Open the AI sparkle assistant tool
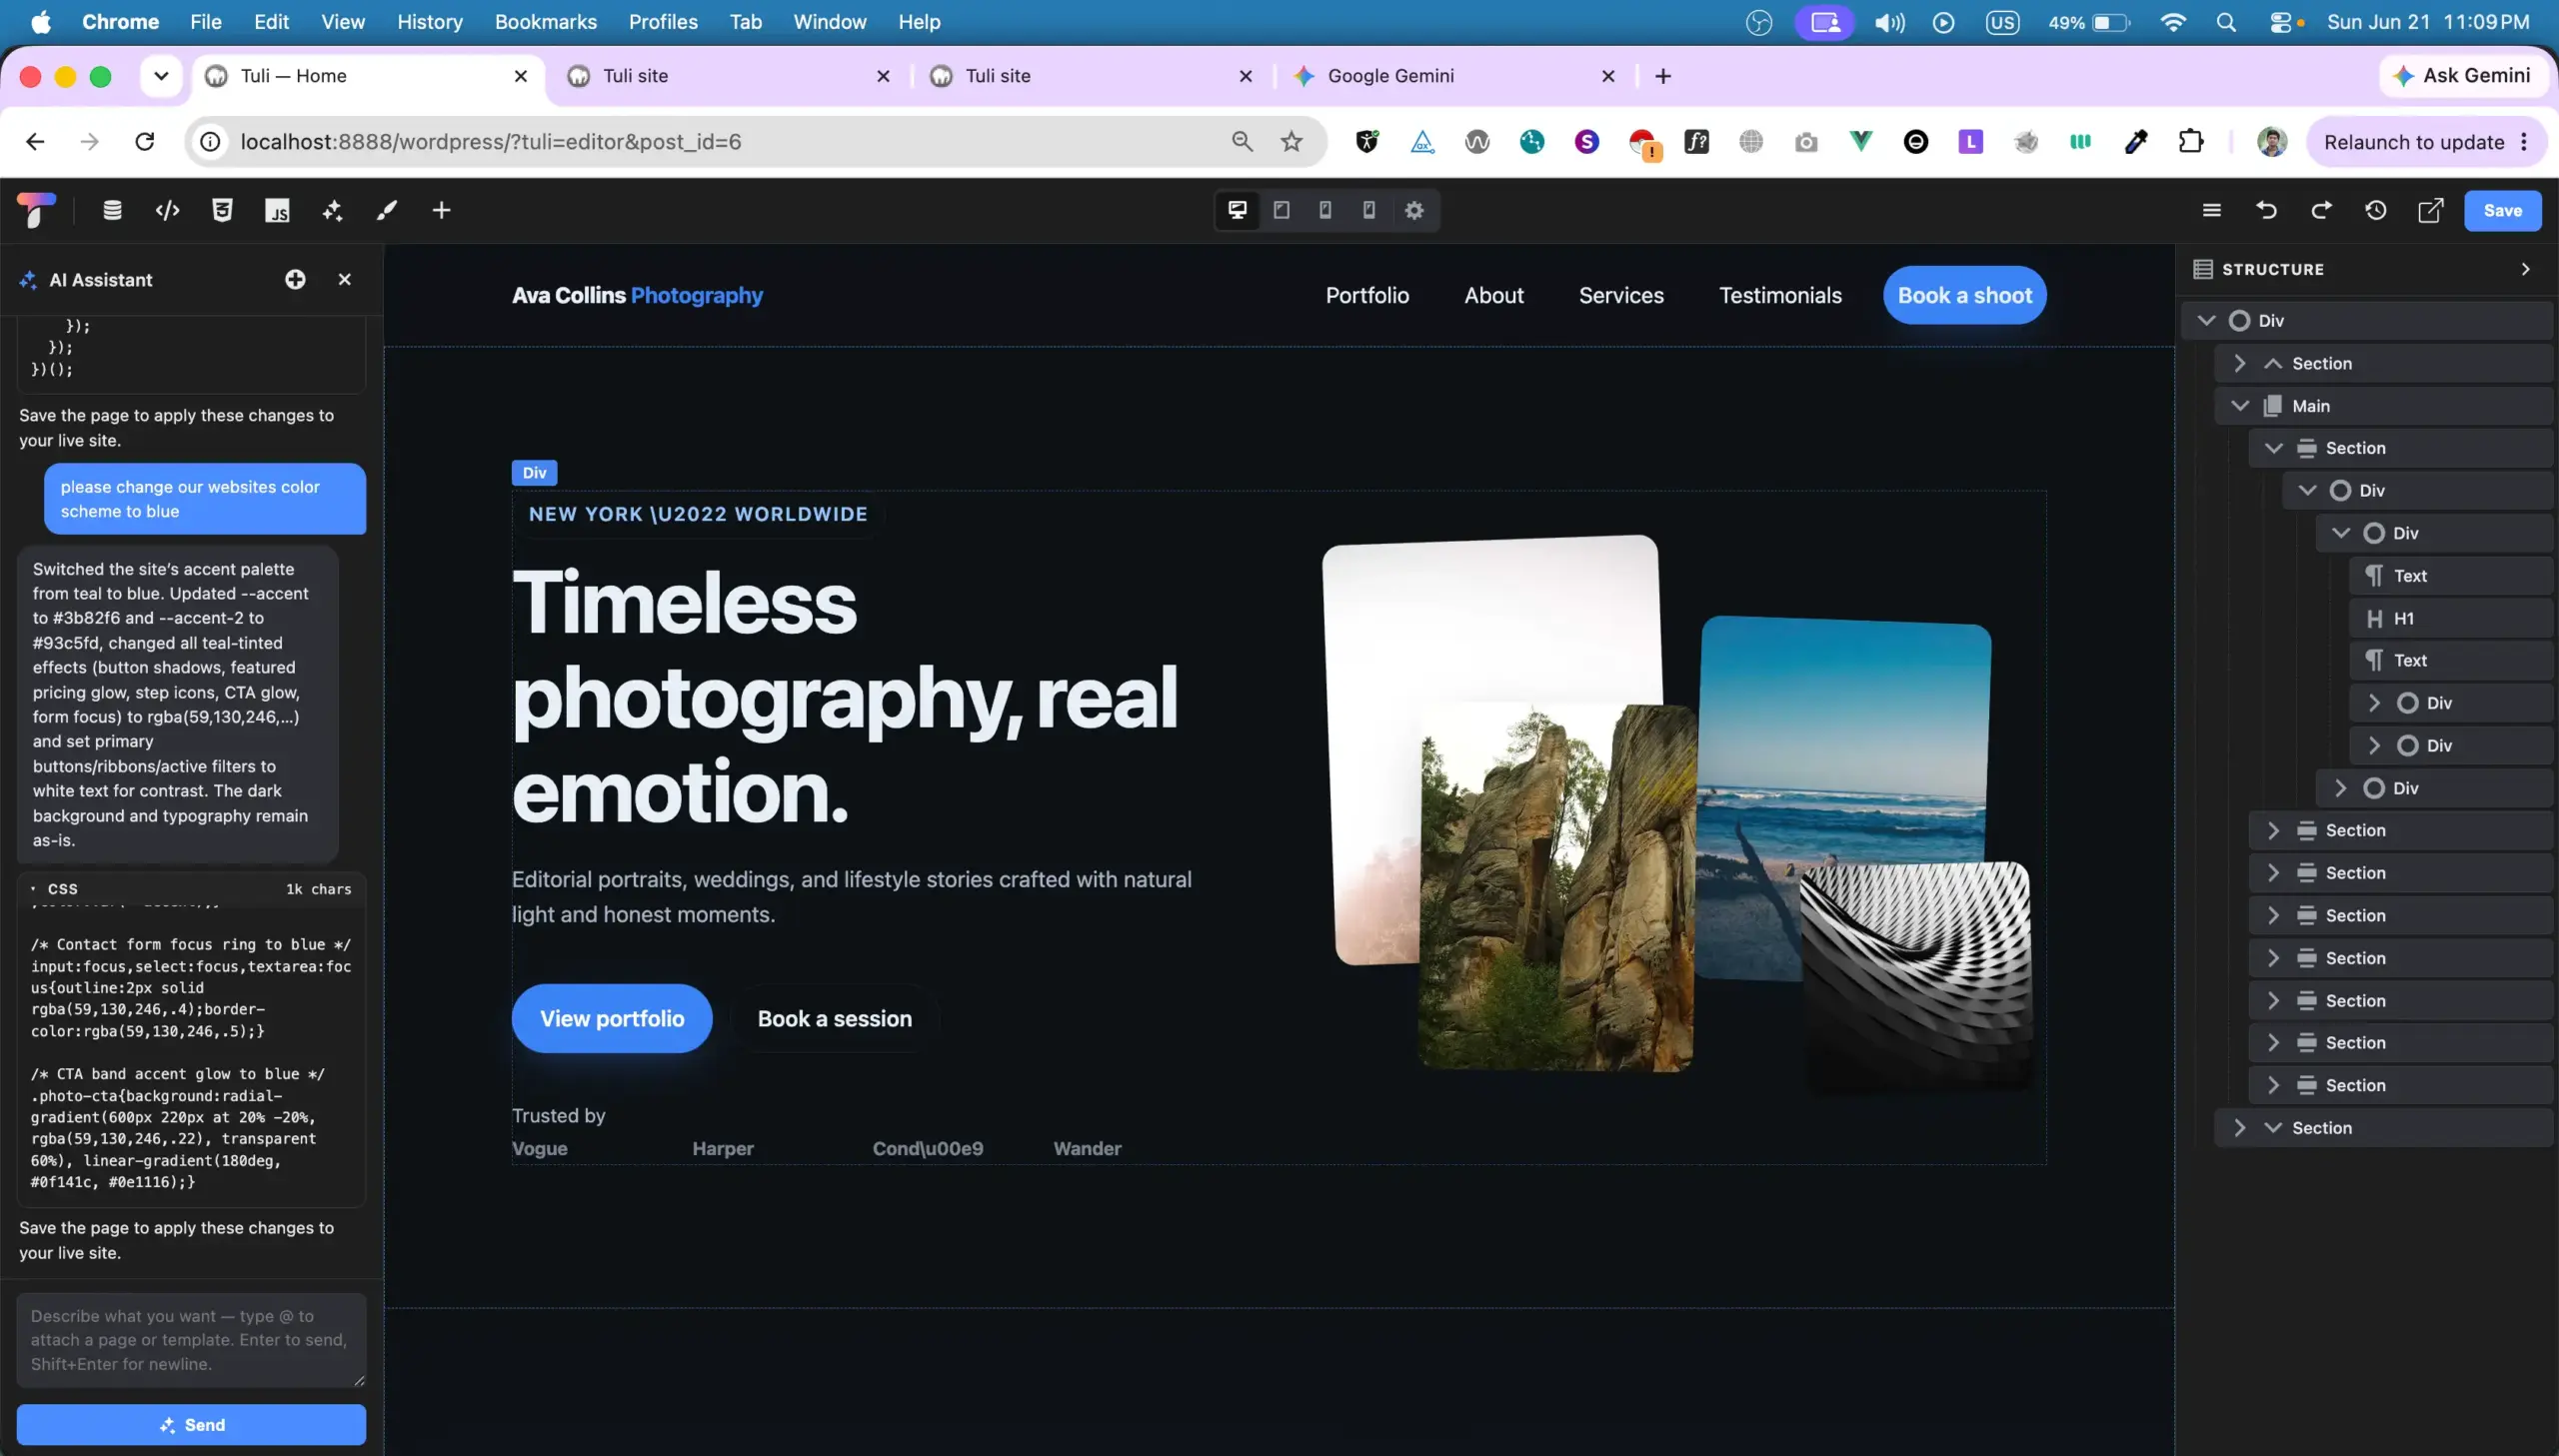 [x=332, y=210]
